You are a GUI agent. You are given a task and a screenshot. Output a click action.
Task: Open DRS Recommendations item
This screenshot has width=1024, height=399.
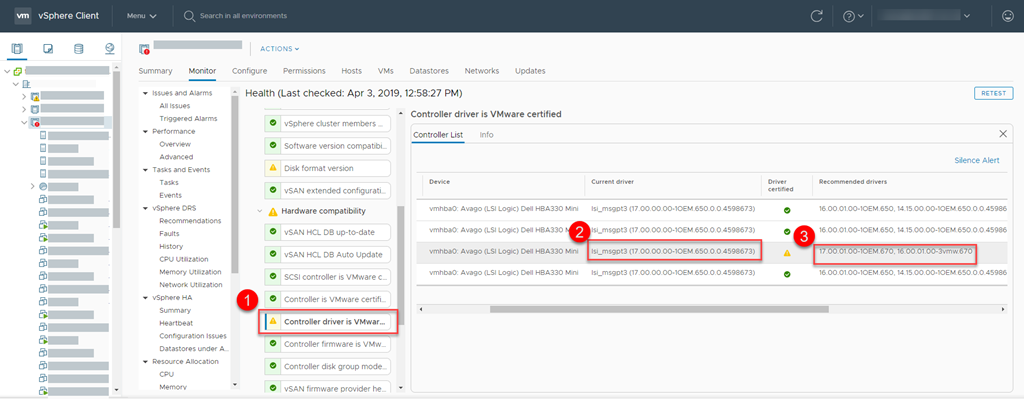point(189,221)
